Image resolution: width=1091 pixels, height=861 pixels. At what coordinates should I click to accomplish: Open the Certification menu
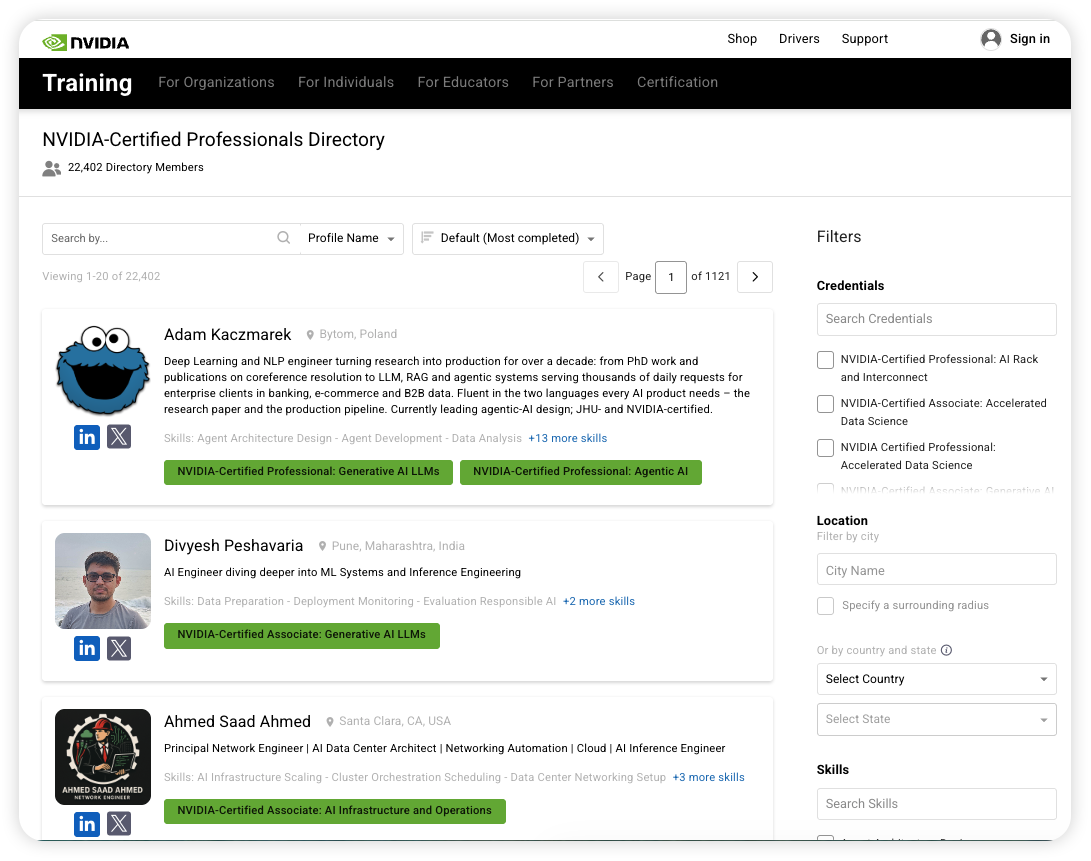coord(677,82)
